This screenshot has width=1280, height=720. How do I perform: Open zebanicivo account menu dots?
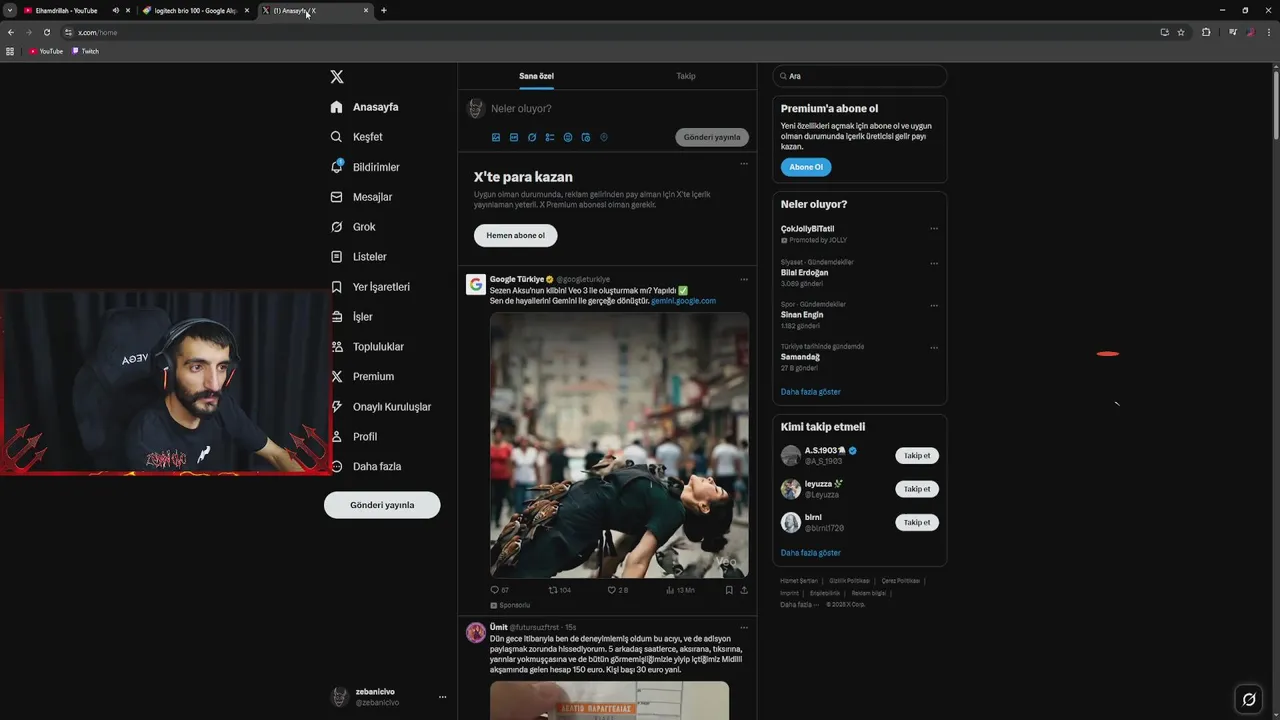click(x=442, y=697)
